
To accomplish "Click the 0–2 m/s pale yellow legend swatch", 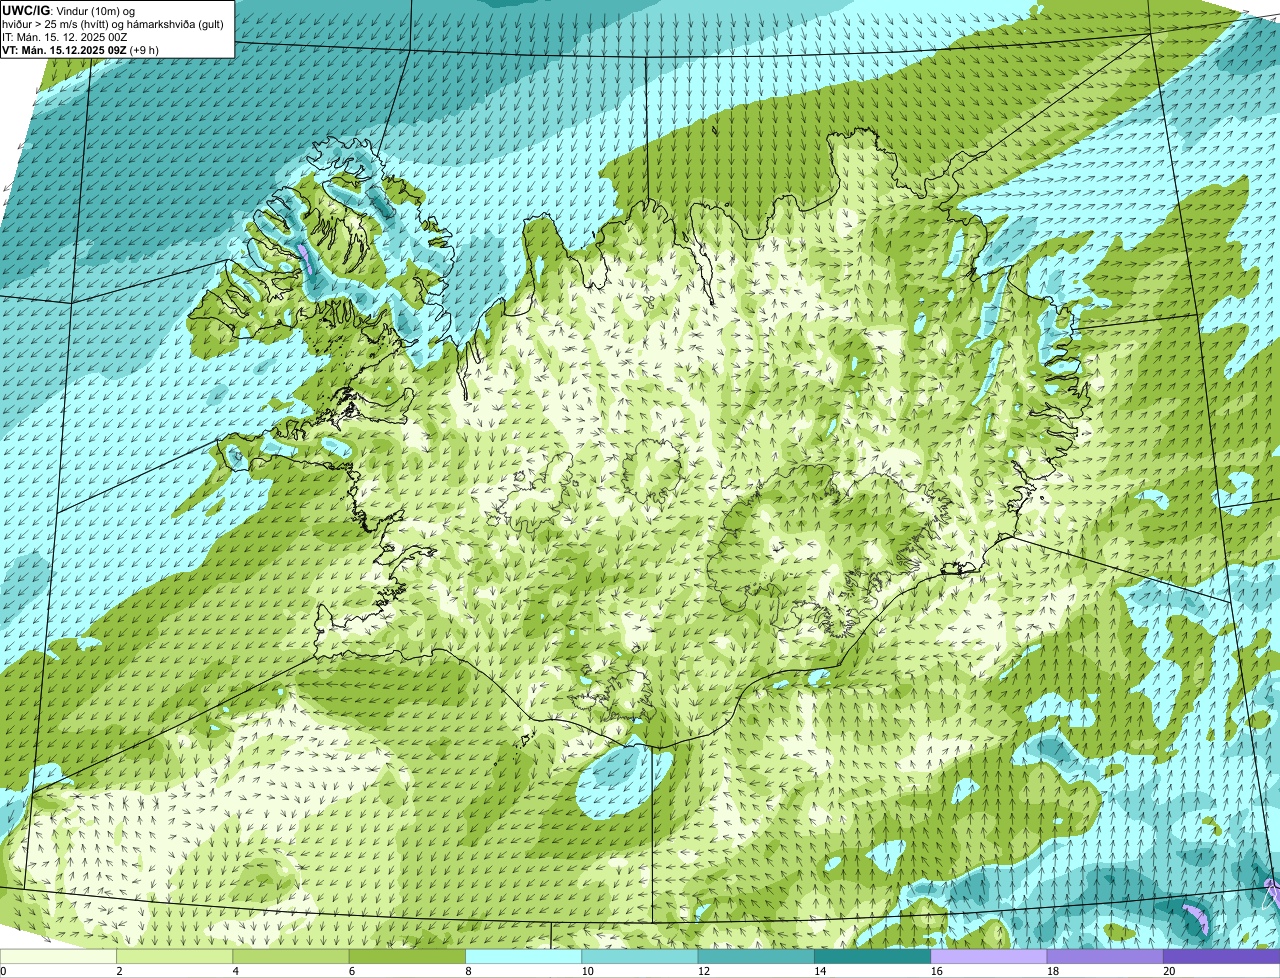I will click(58, 956).
